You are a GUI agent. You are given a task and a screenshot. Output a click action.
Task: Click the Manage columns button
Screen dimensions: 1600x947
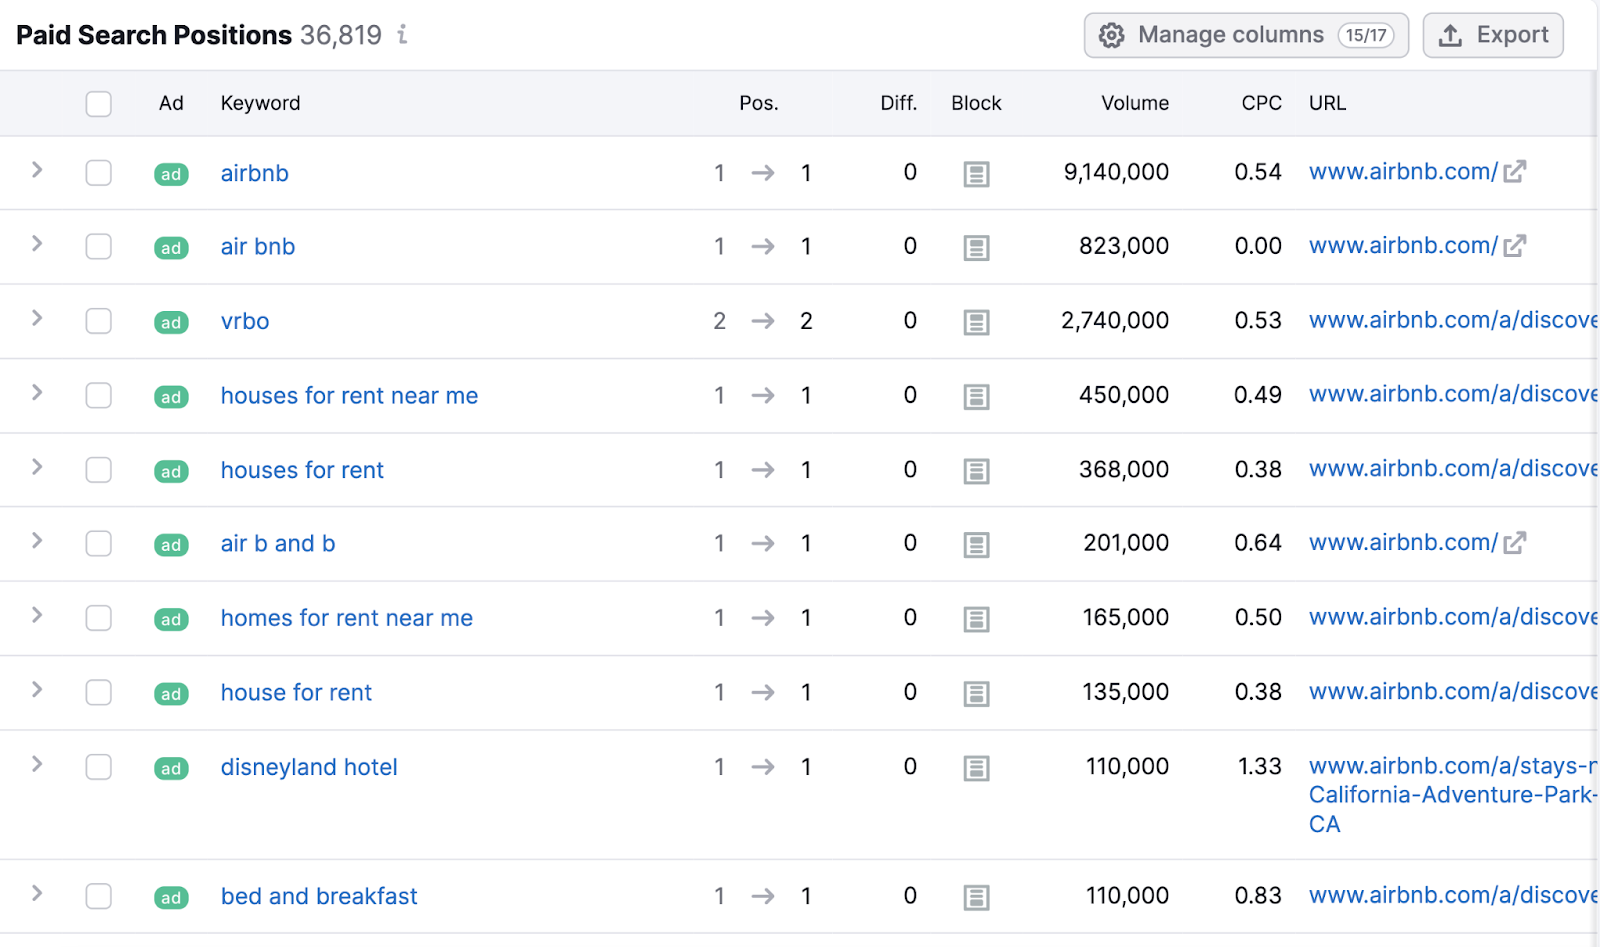pos(1246,35)
